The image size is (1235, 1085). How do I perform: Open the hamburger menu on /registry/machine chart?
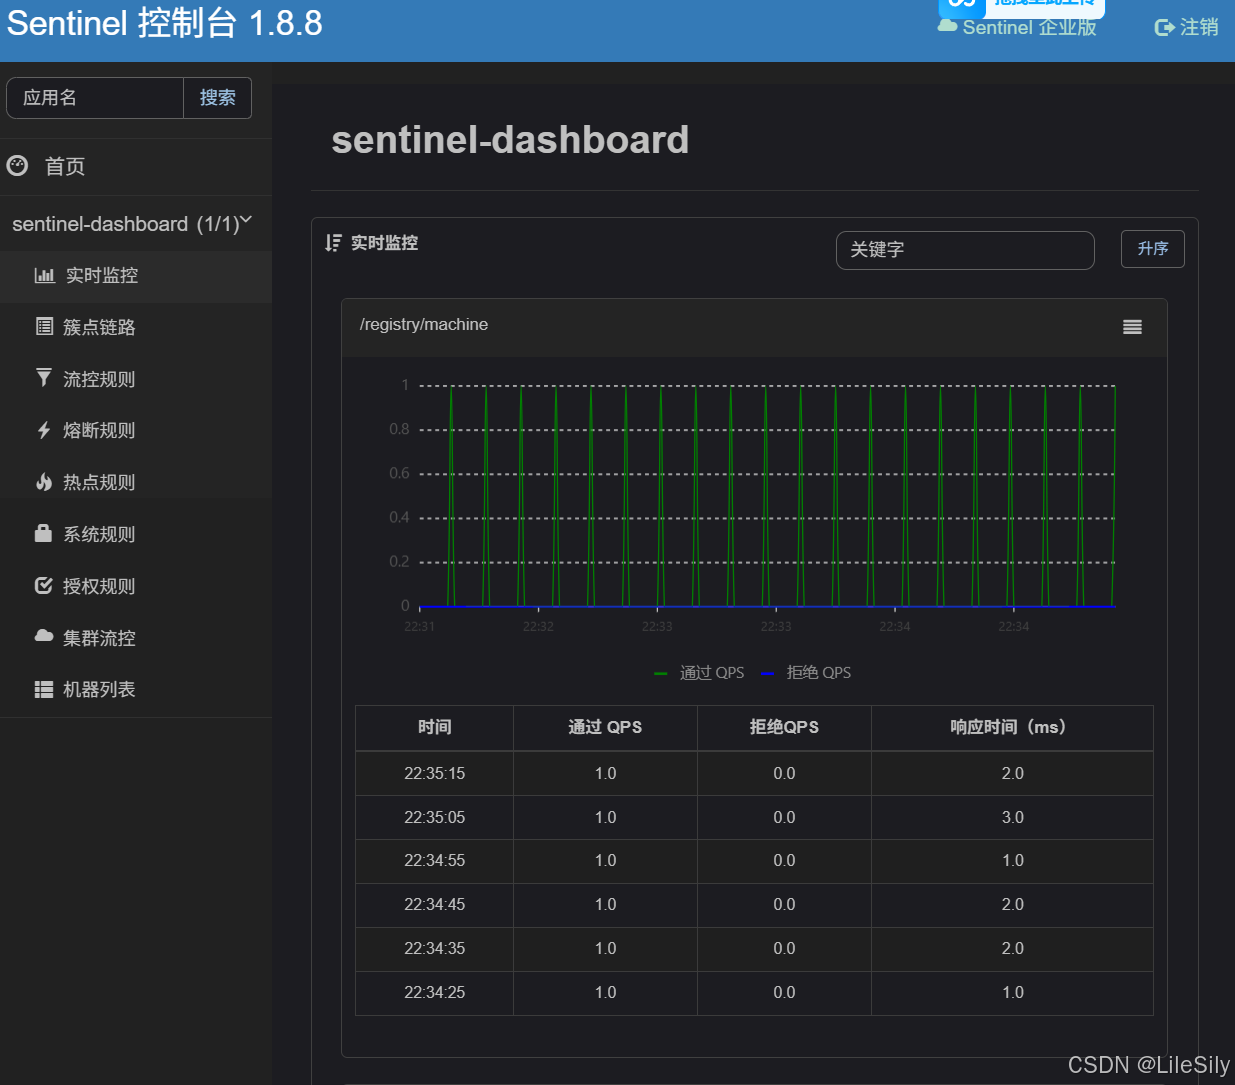(1132, 327)
